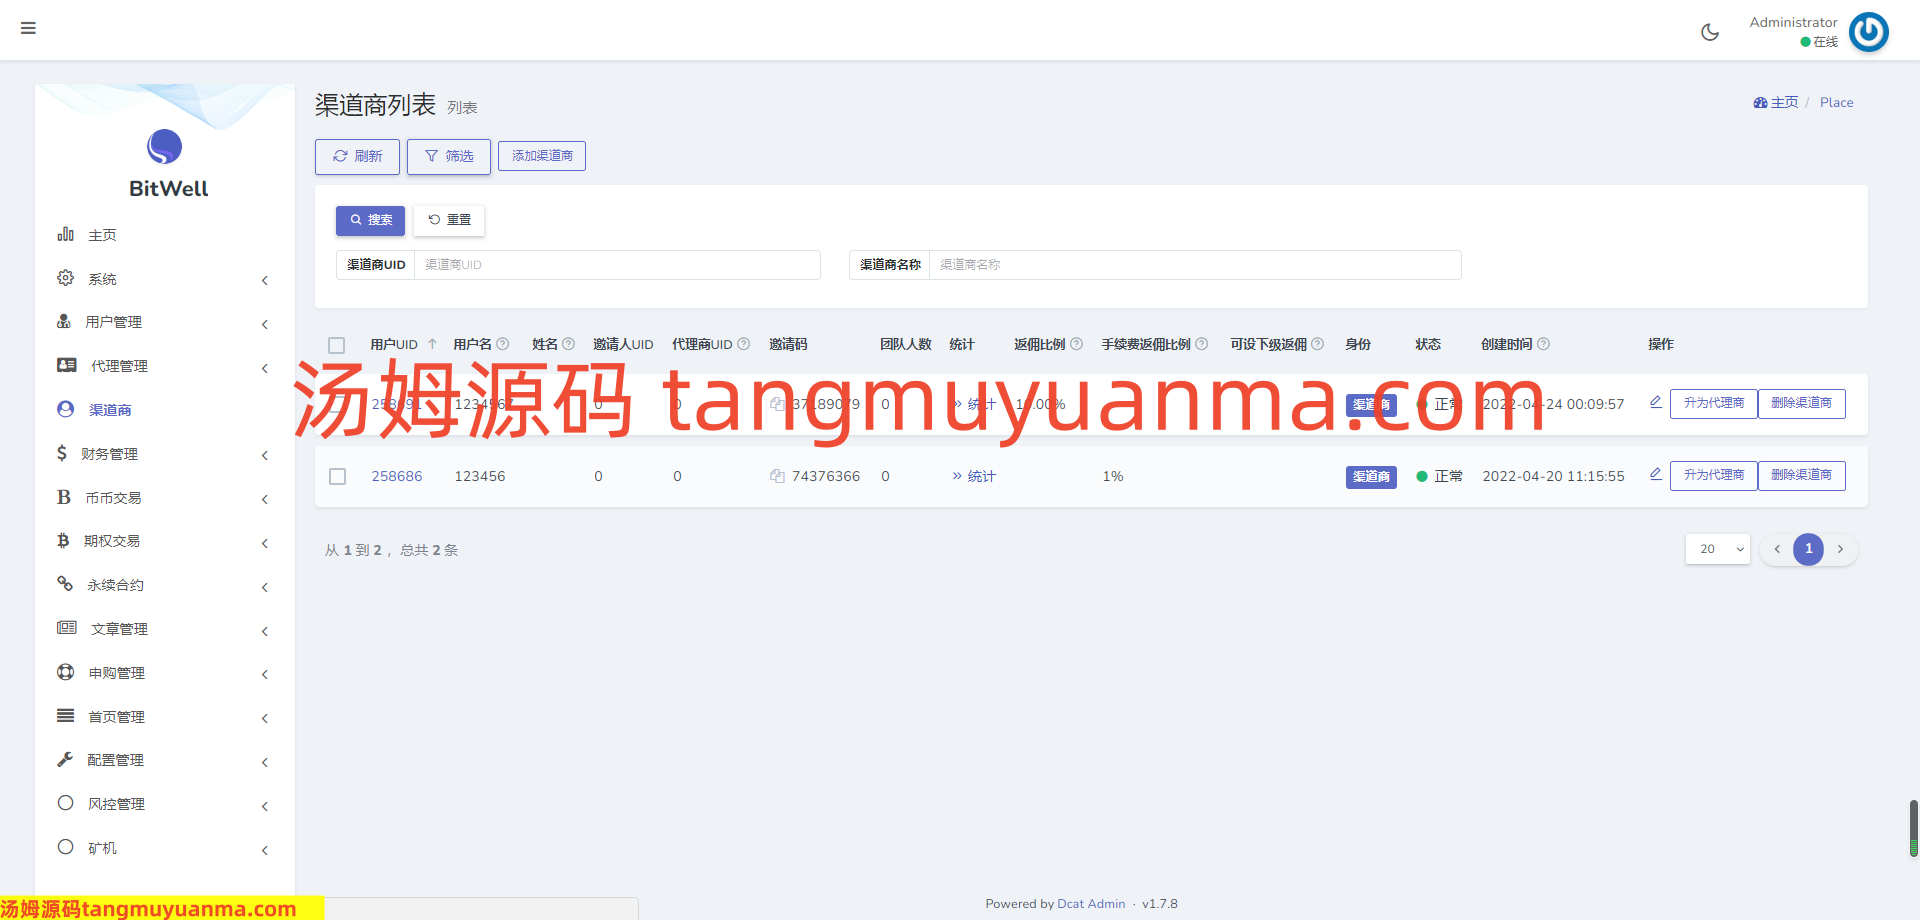Toggle the select-all checkbox in table header
This screenshot has height=920, width=1920.
click(x=337, y=345)
